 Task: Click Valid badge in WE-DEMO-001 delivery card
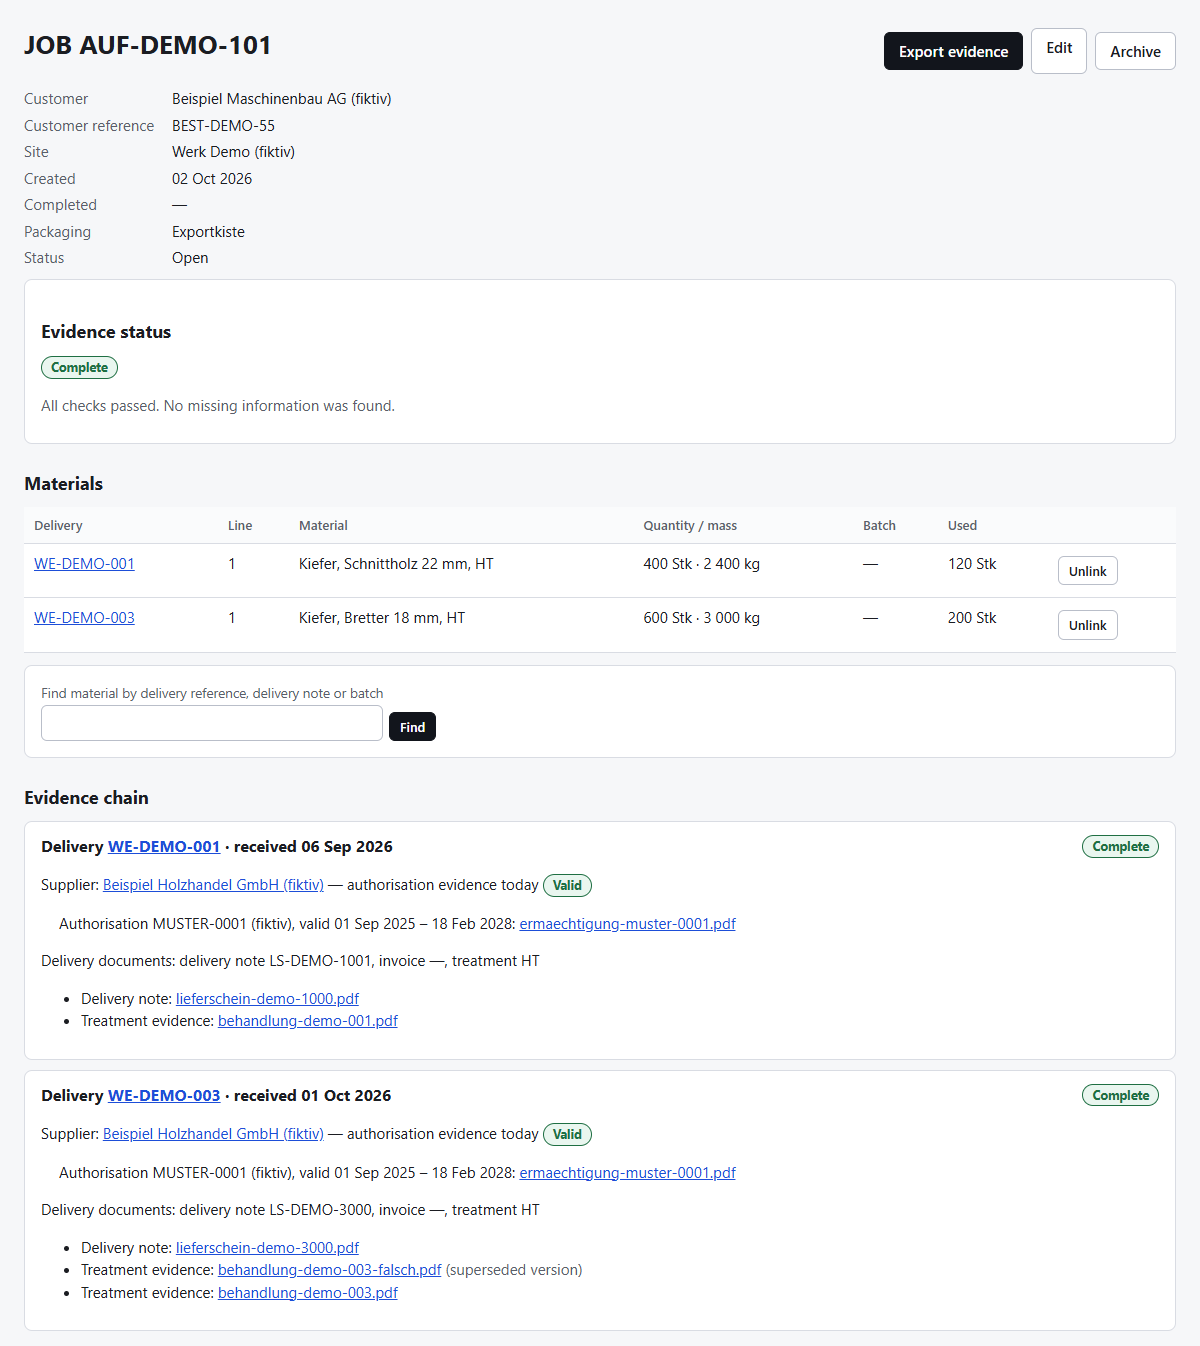tap(567, 885)
